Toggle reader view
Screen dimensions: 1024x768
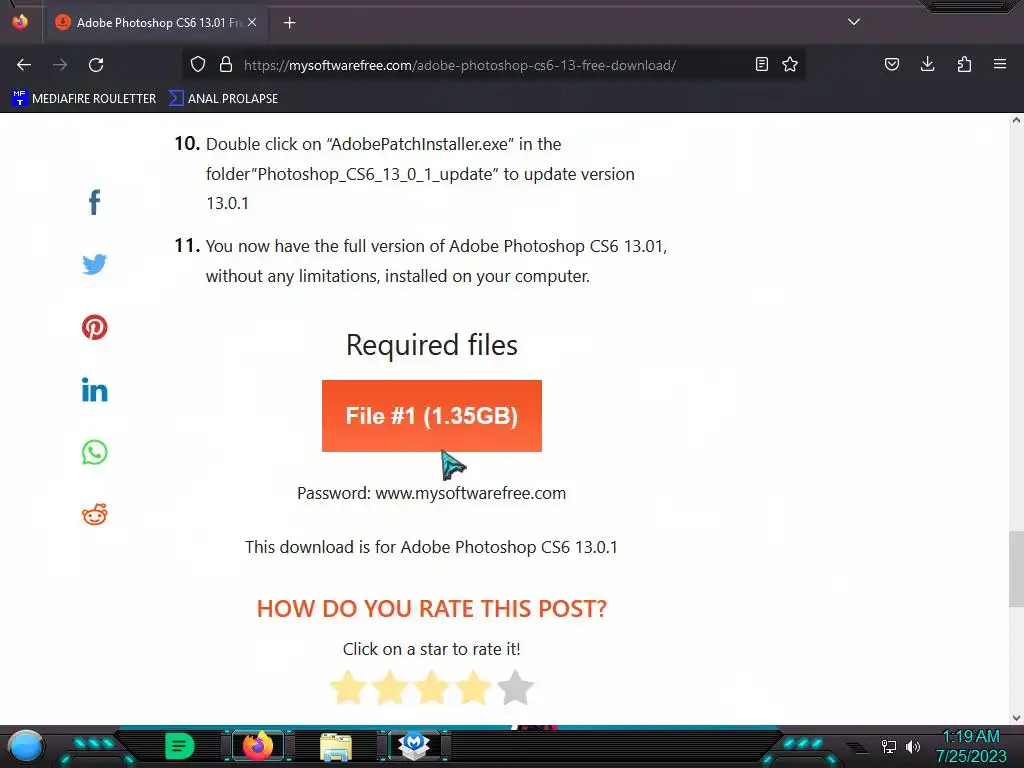click(761, 64)
